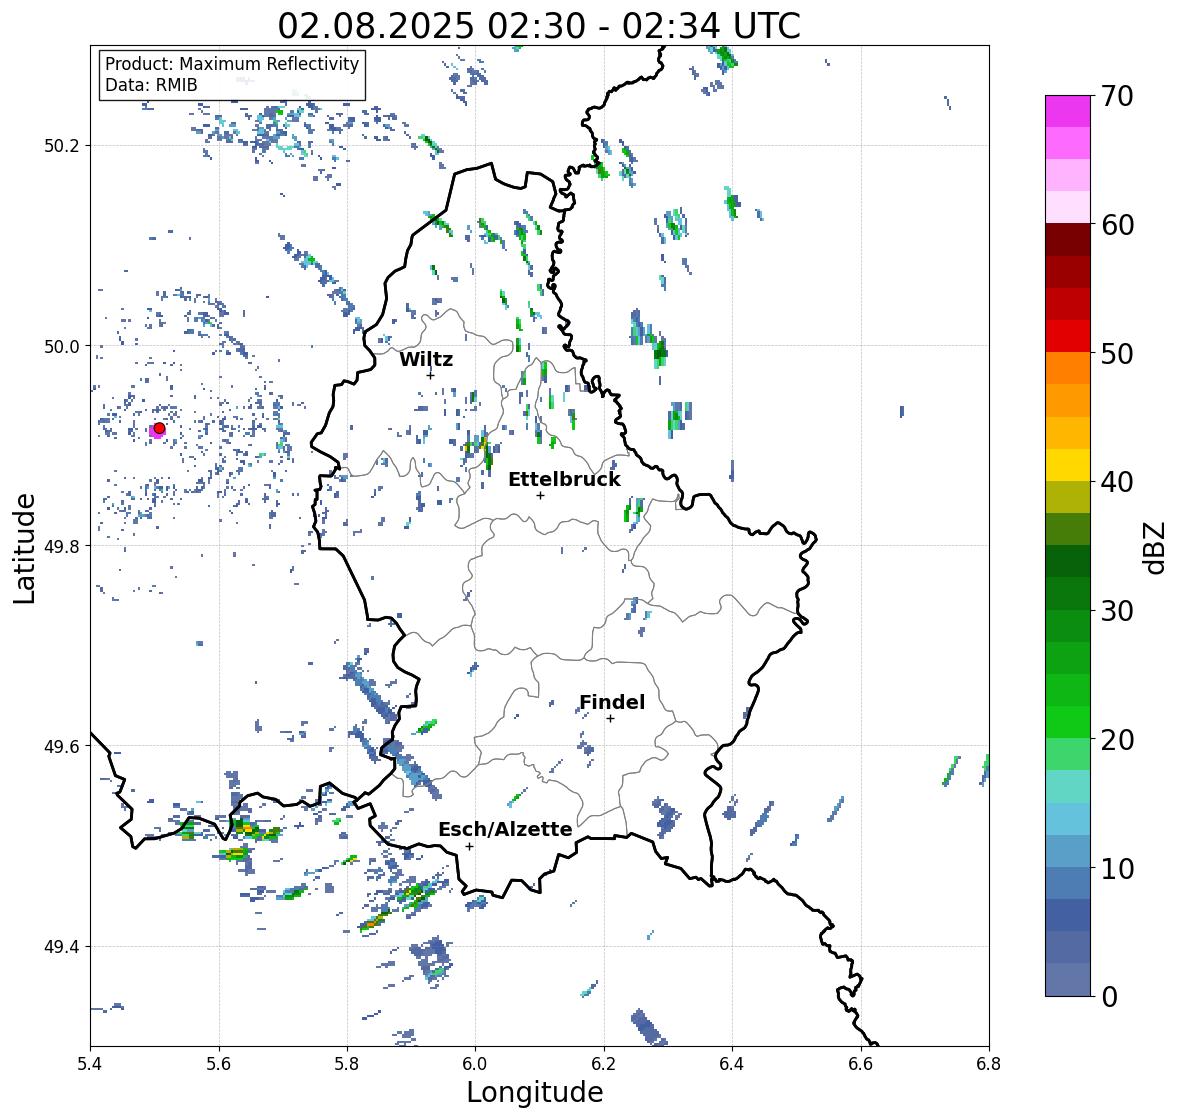Click the Latitude axis label
This screenshot has height=1117, width=1179.
coord(24,548)
